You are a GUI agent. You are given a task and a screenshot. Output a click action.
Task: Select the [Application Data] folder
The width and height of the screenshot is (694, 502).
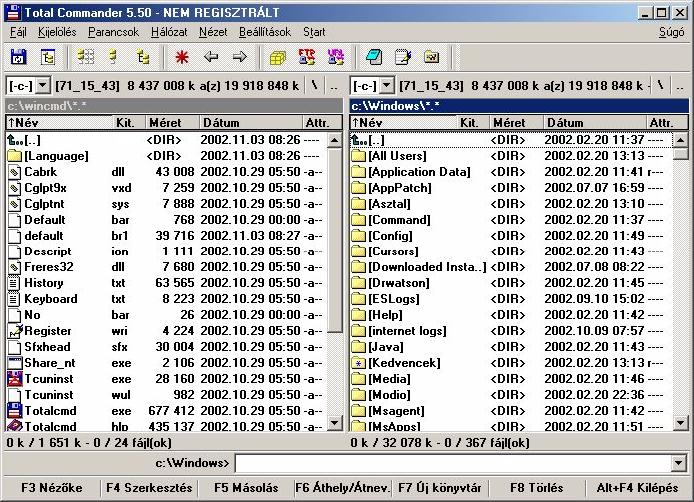tap(511, 172)
